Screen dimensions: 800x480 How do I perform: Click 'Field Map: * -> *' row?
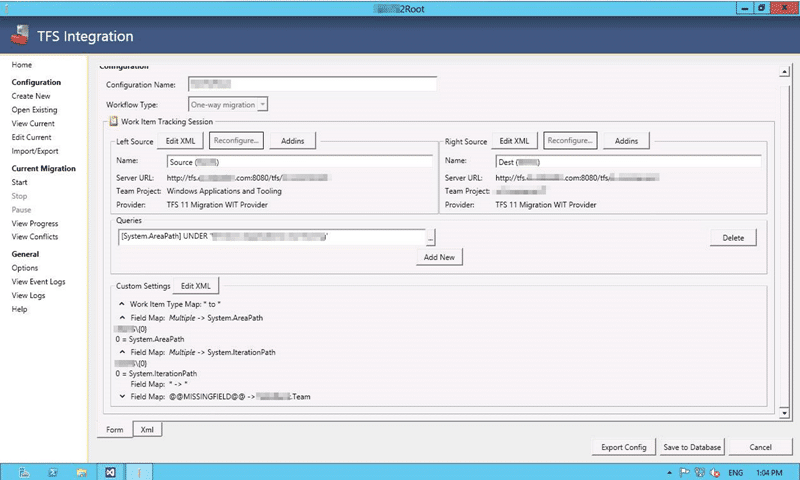tap(159, 384)
